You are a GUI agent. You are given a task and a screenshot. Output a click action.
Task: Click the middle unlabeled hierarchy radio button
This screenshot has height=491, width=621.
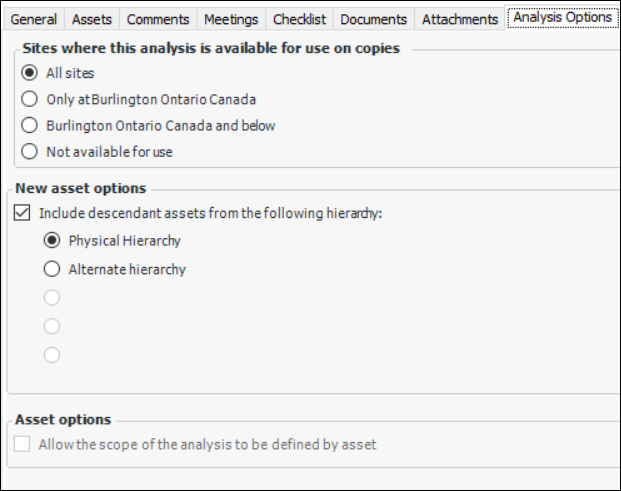pyautogui.click(x=51, y=326)
